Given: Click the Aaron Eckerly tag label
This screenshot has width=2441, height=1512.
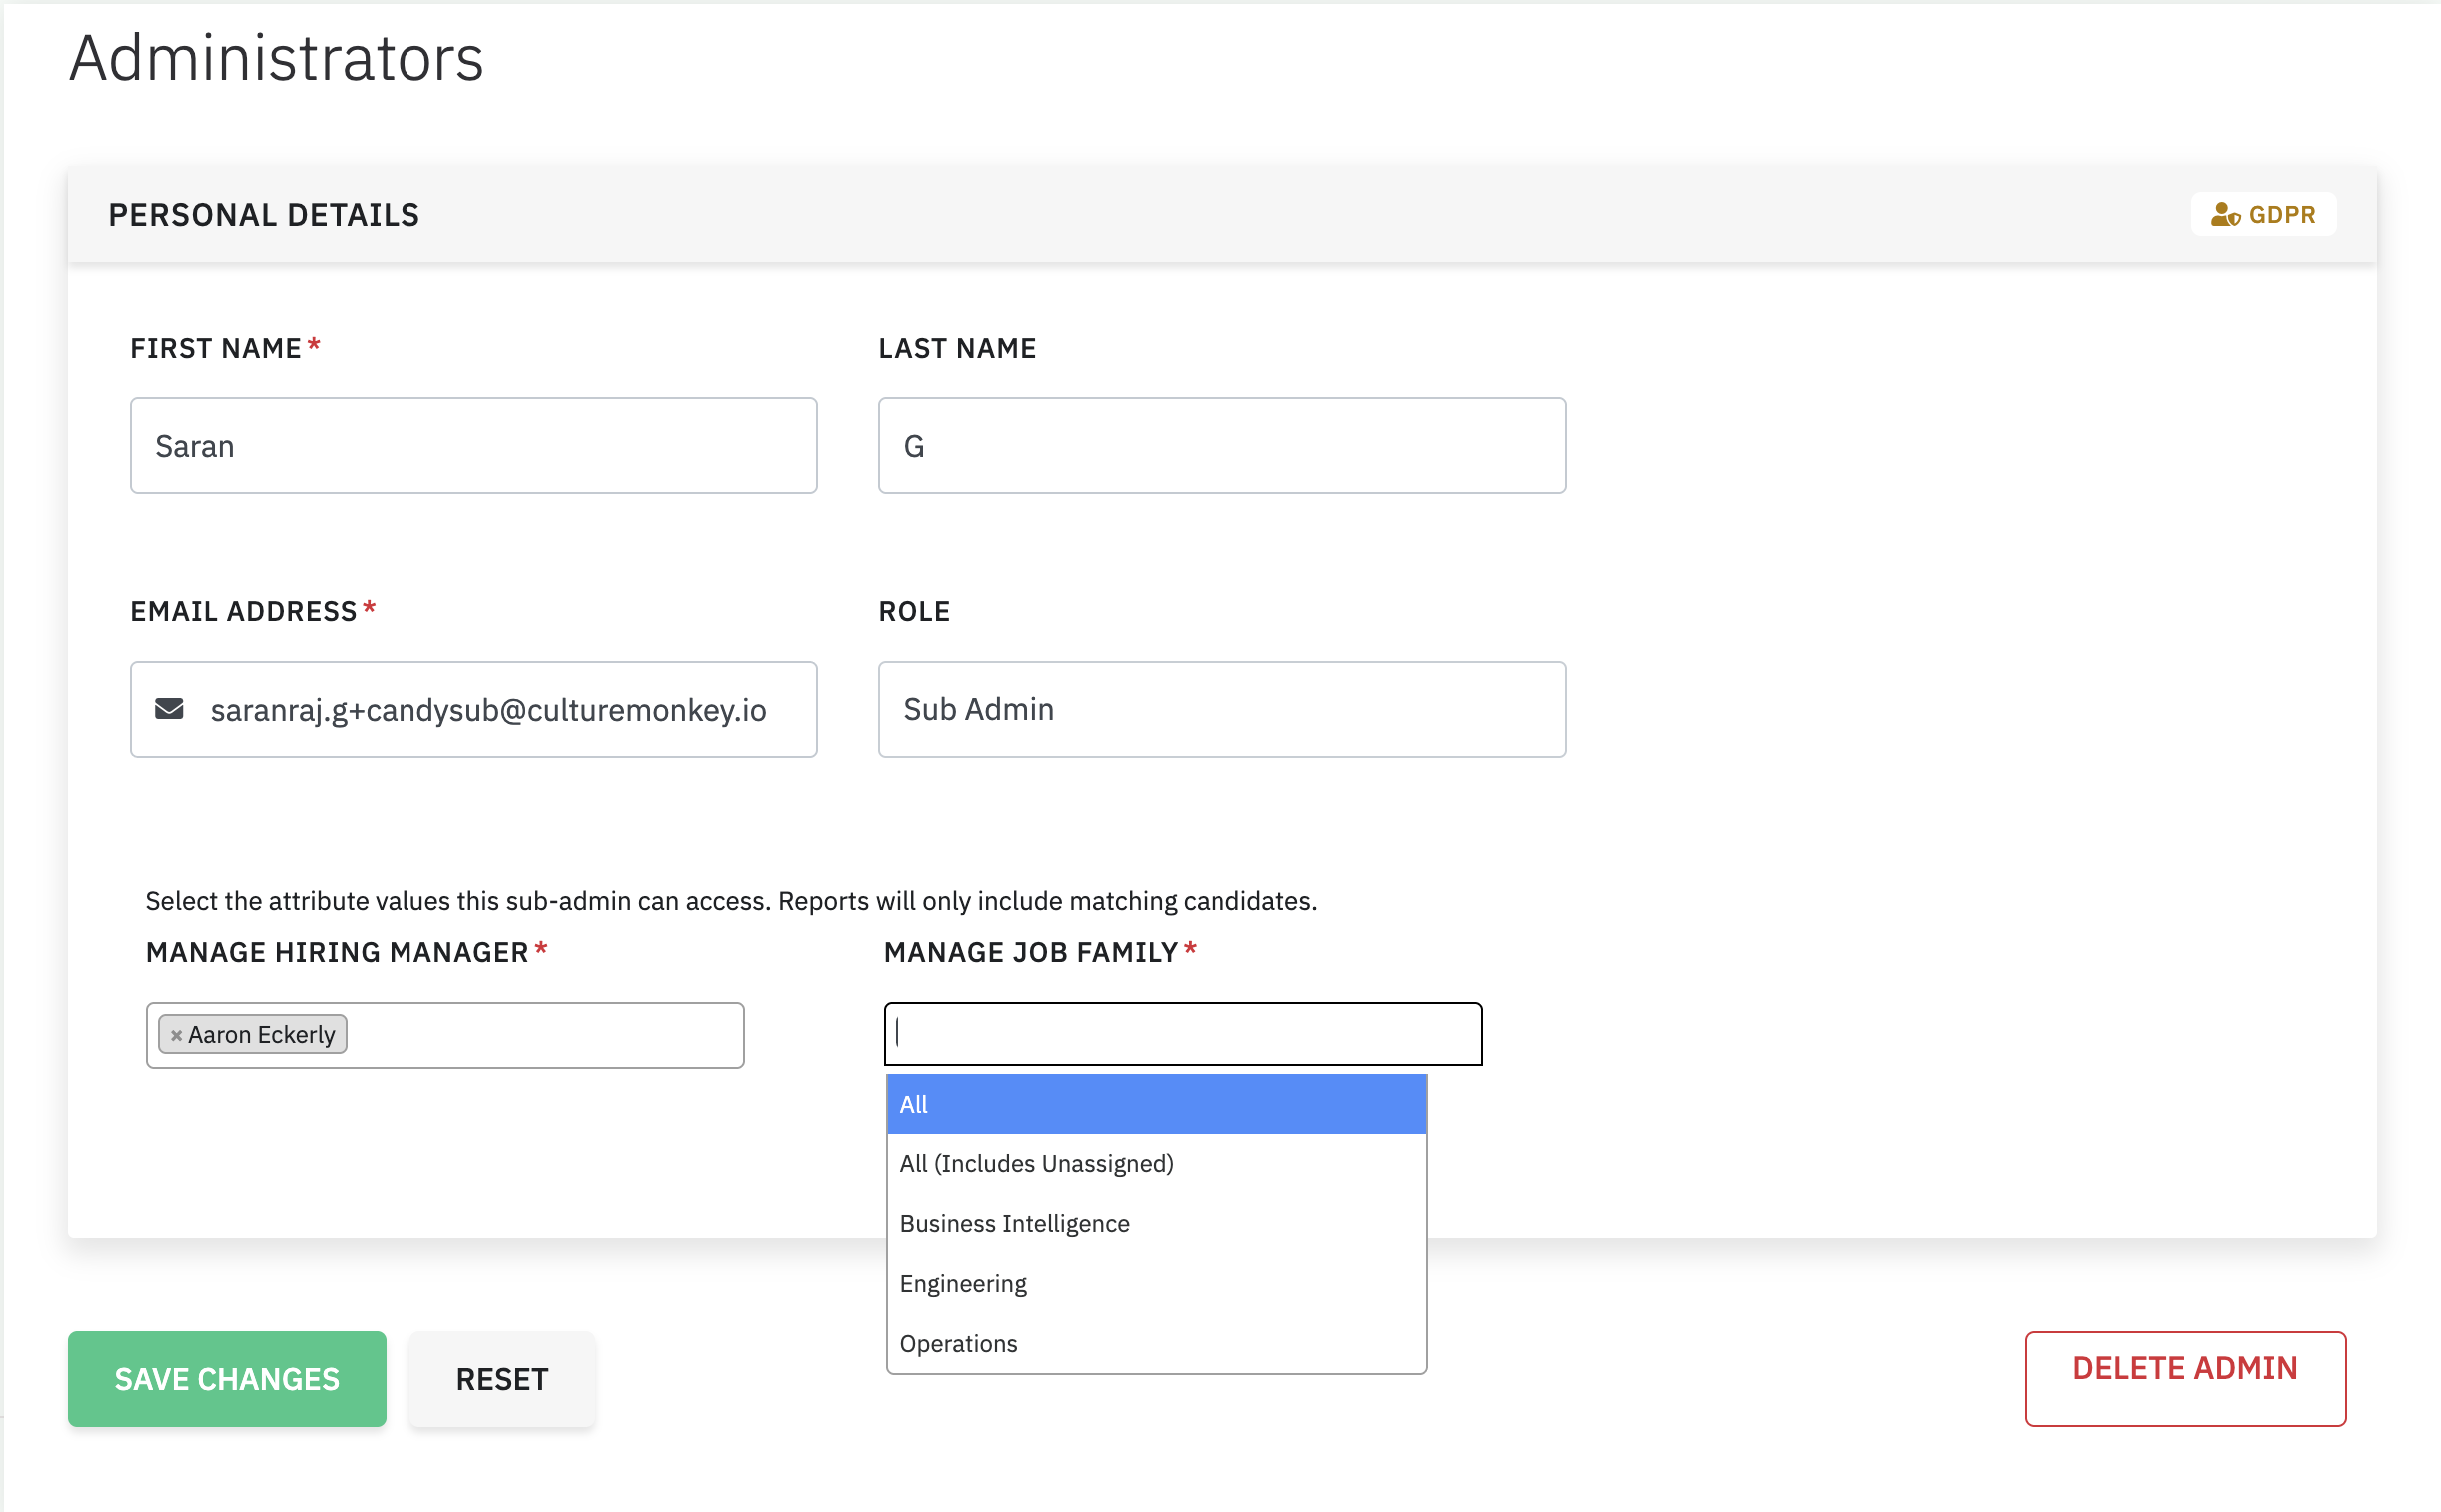Looking at the screenshot, I should tap(261, 1035).
